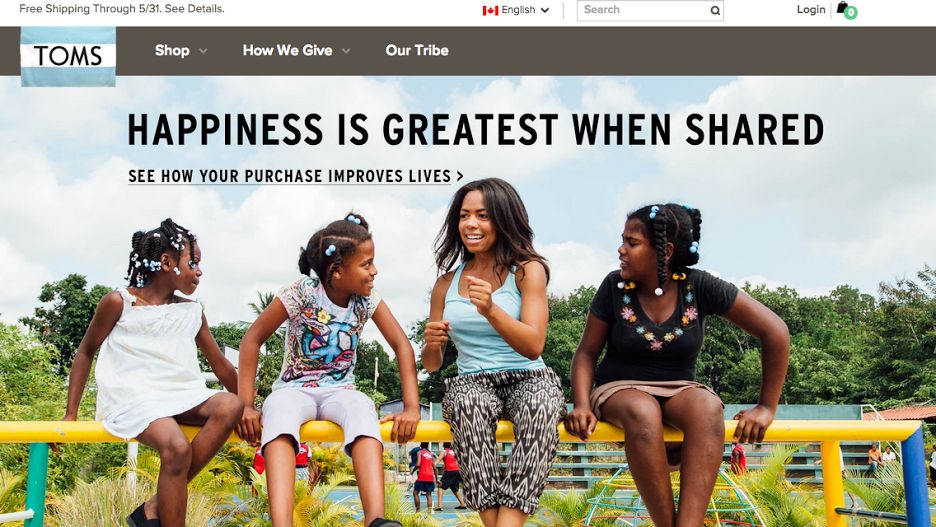Expand the chevron next to Shop
936x527 pixels.
203,51
